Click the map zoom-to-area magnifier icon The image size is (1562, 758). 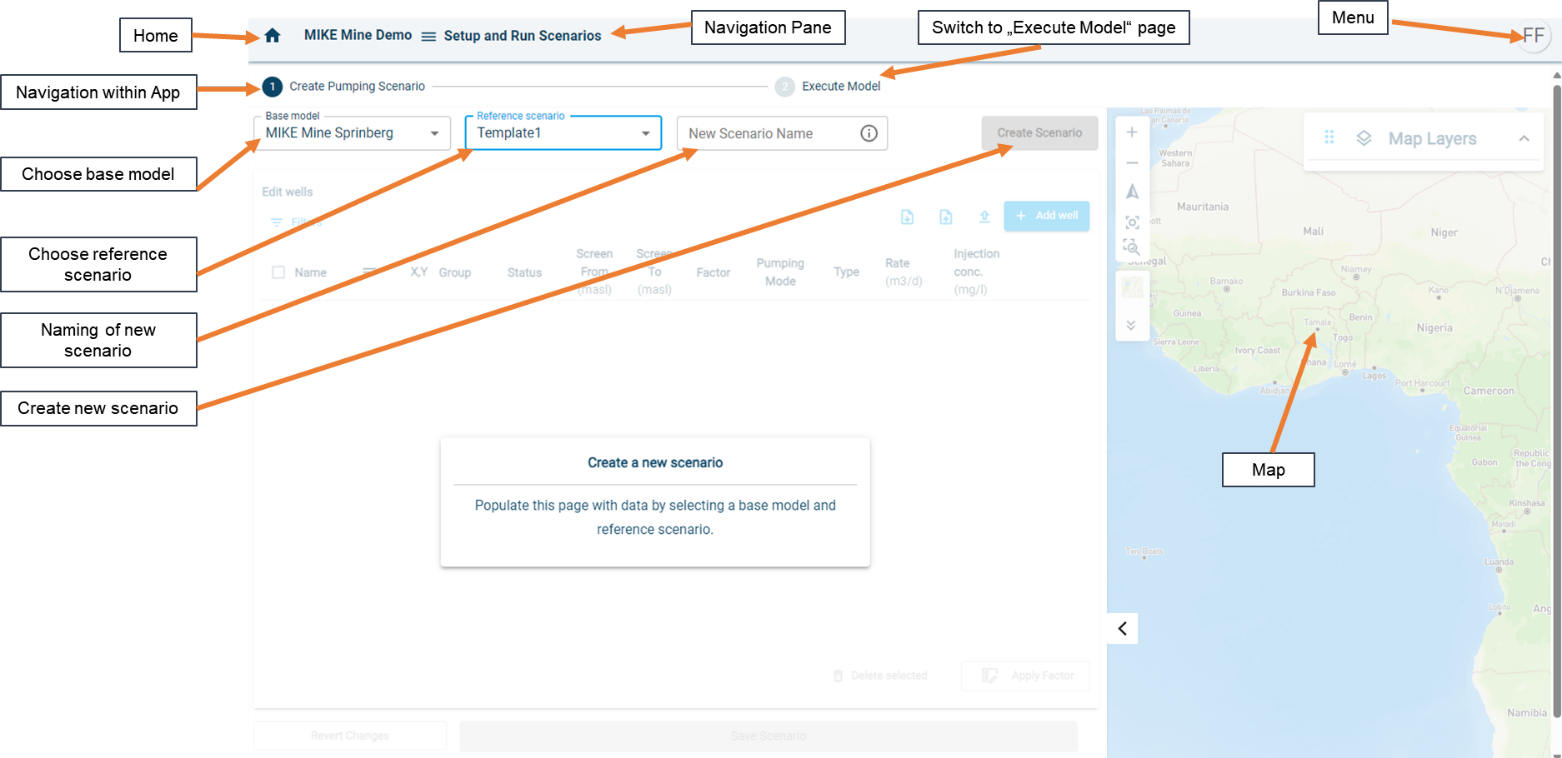click(x=1132, y=247)
